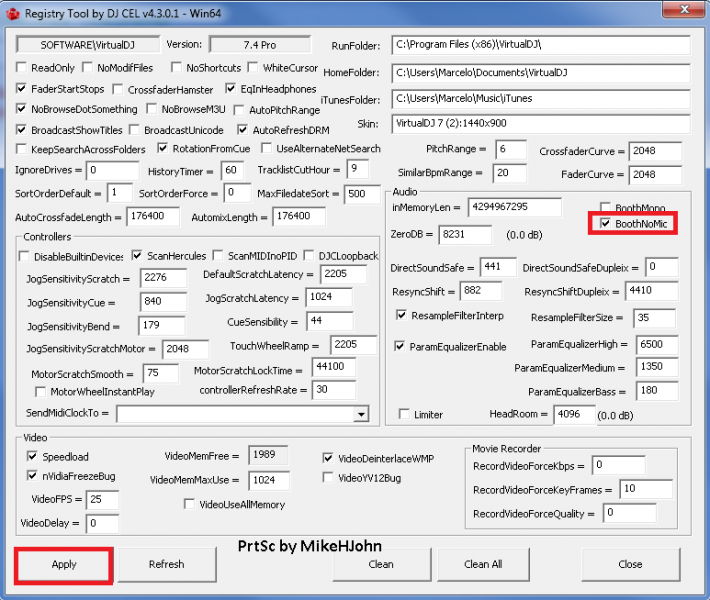Image resolution: width=710 pixels, height=600 pixels.
Task: Enable the AutoPitchRange checkbox
Action: (x=239, y=110)
